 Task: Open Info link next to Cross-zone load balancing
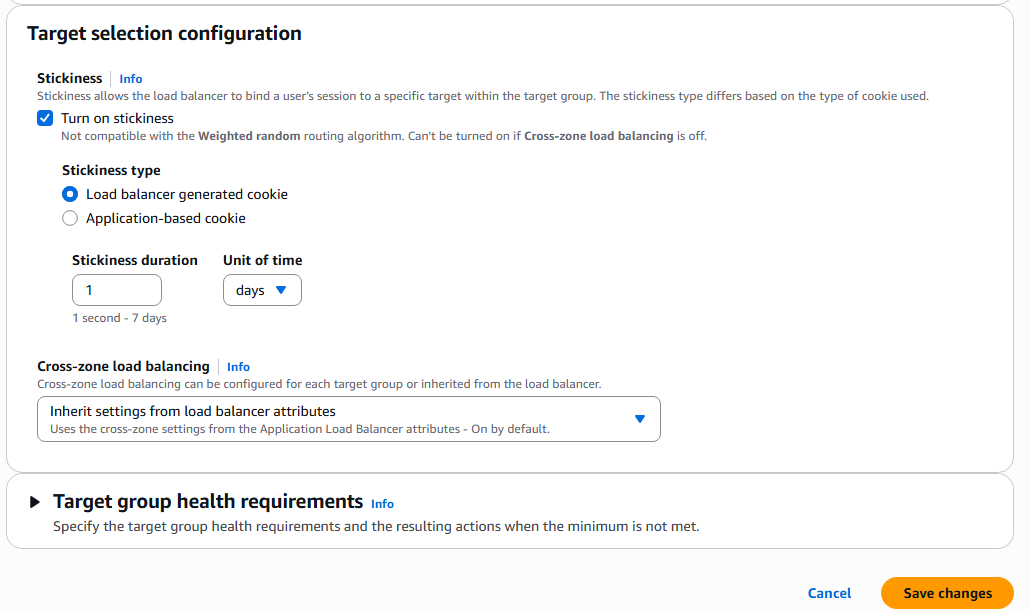238,367
